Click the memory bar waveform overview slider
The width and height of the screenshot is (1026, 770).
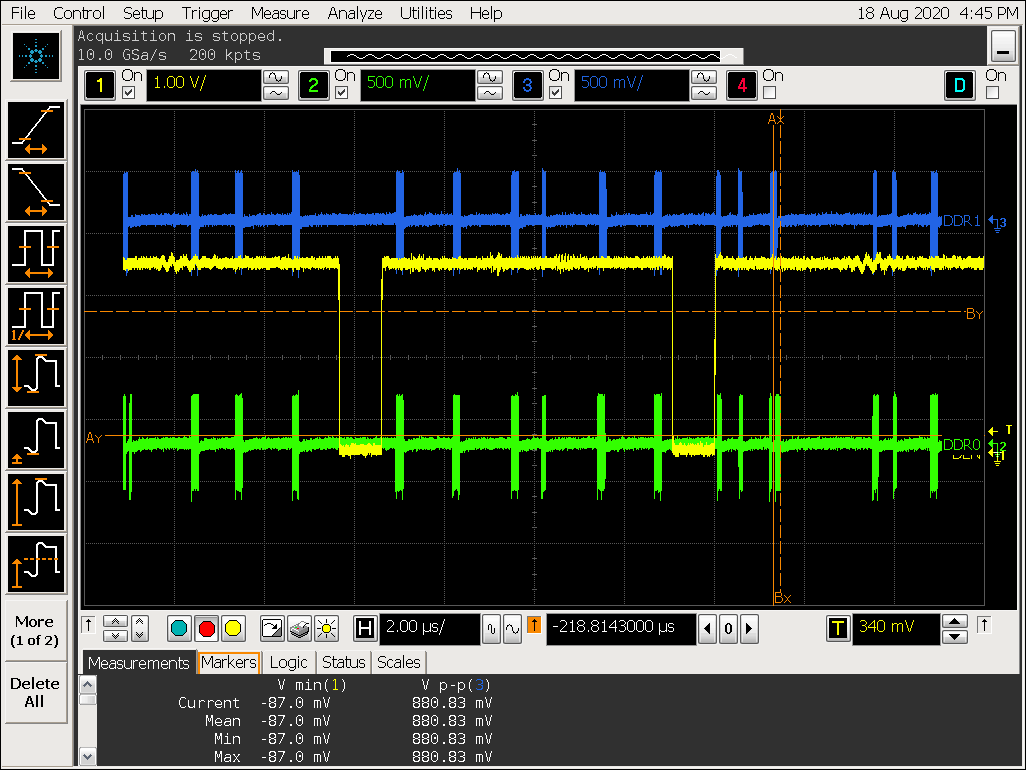click(x=533, y=56)
